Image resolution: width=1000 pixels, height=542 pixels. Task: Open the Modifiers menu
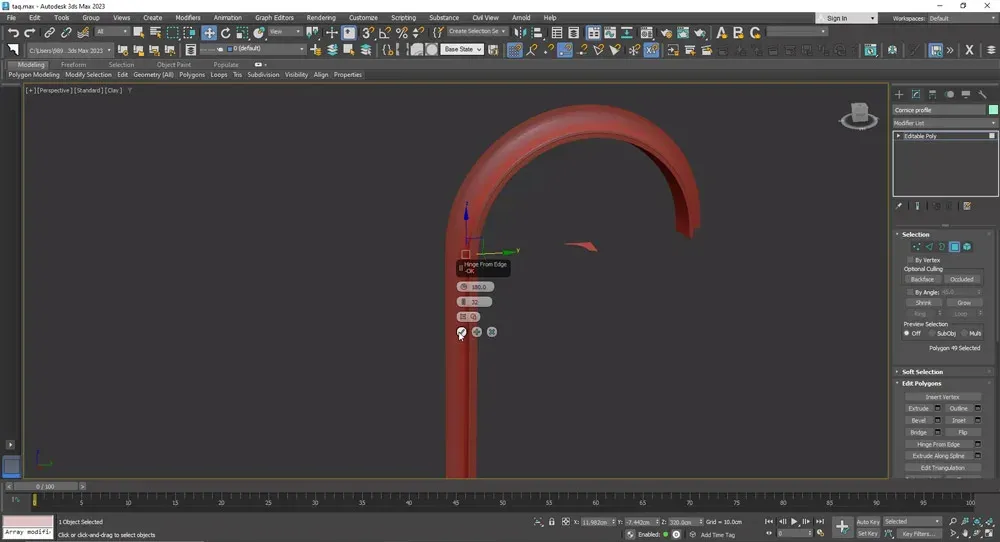188,18
